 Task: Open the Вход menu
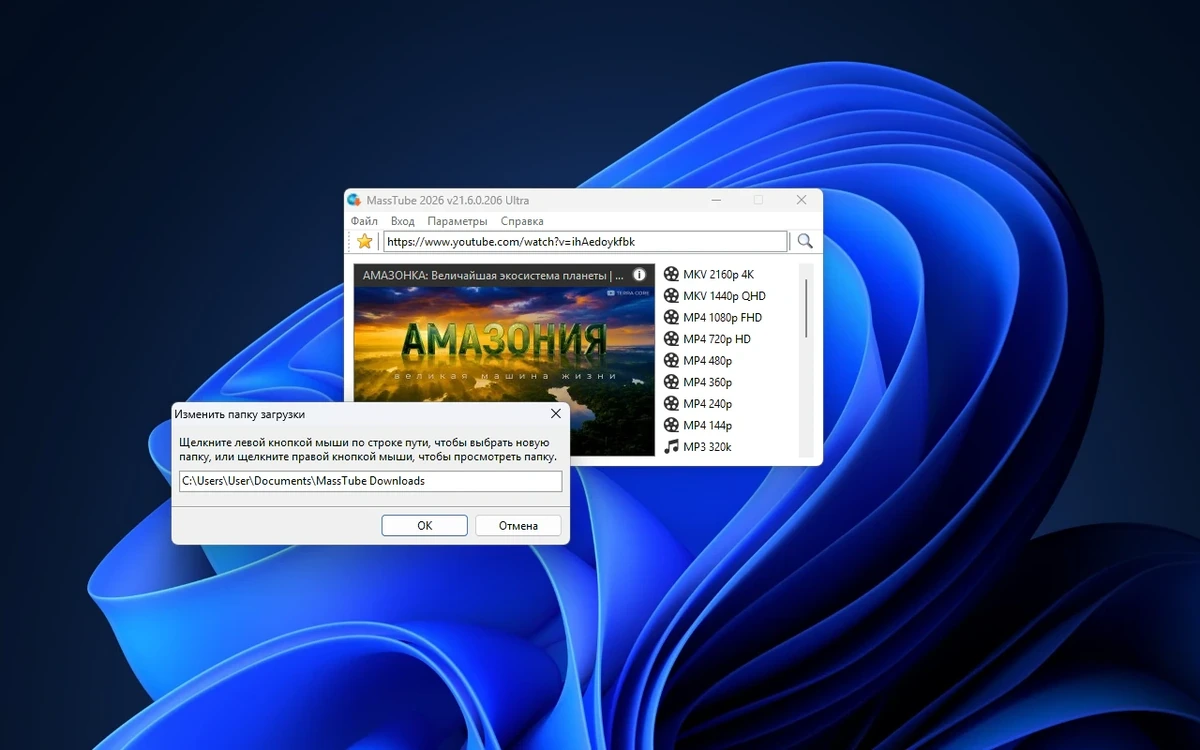(x=402, y=221)
